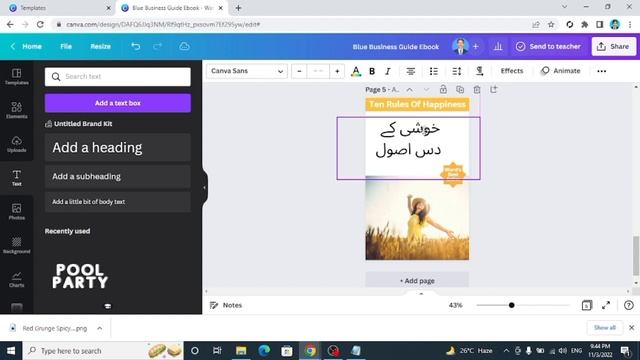The image size is (640, 360).
Task: Click the Undo arrow
Action: coord(136,47)
